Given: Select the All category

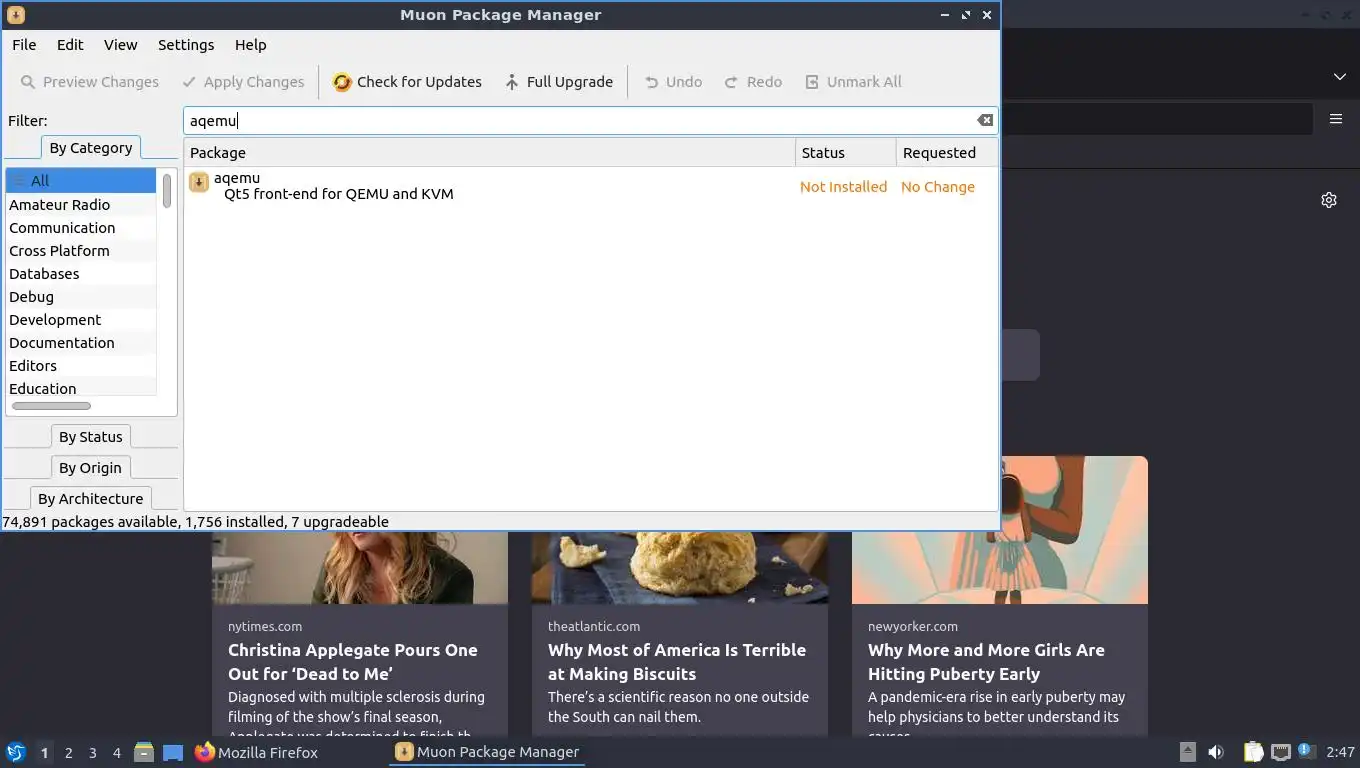Looking at the screenshot, I should [81, 181].
